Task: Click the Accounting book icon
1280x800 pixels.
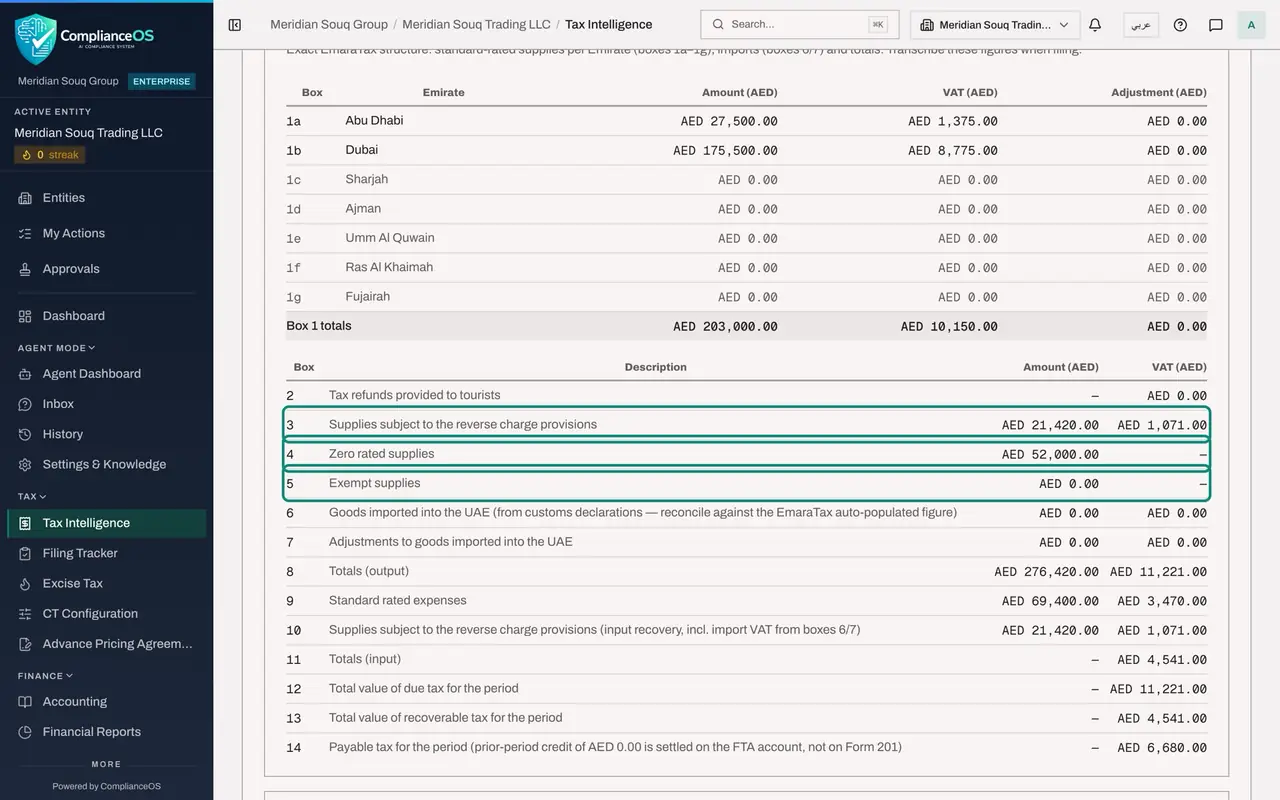Action: click(25, 702)
